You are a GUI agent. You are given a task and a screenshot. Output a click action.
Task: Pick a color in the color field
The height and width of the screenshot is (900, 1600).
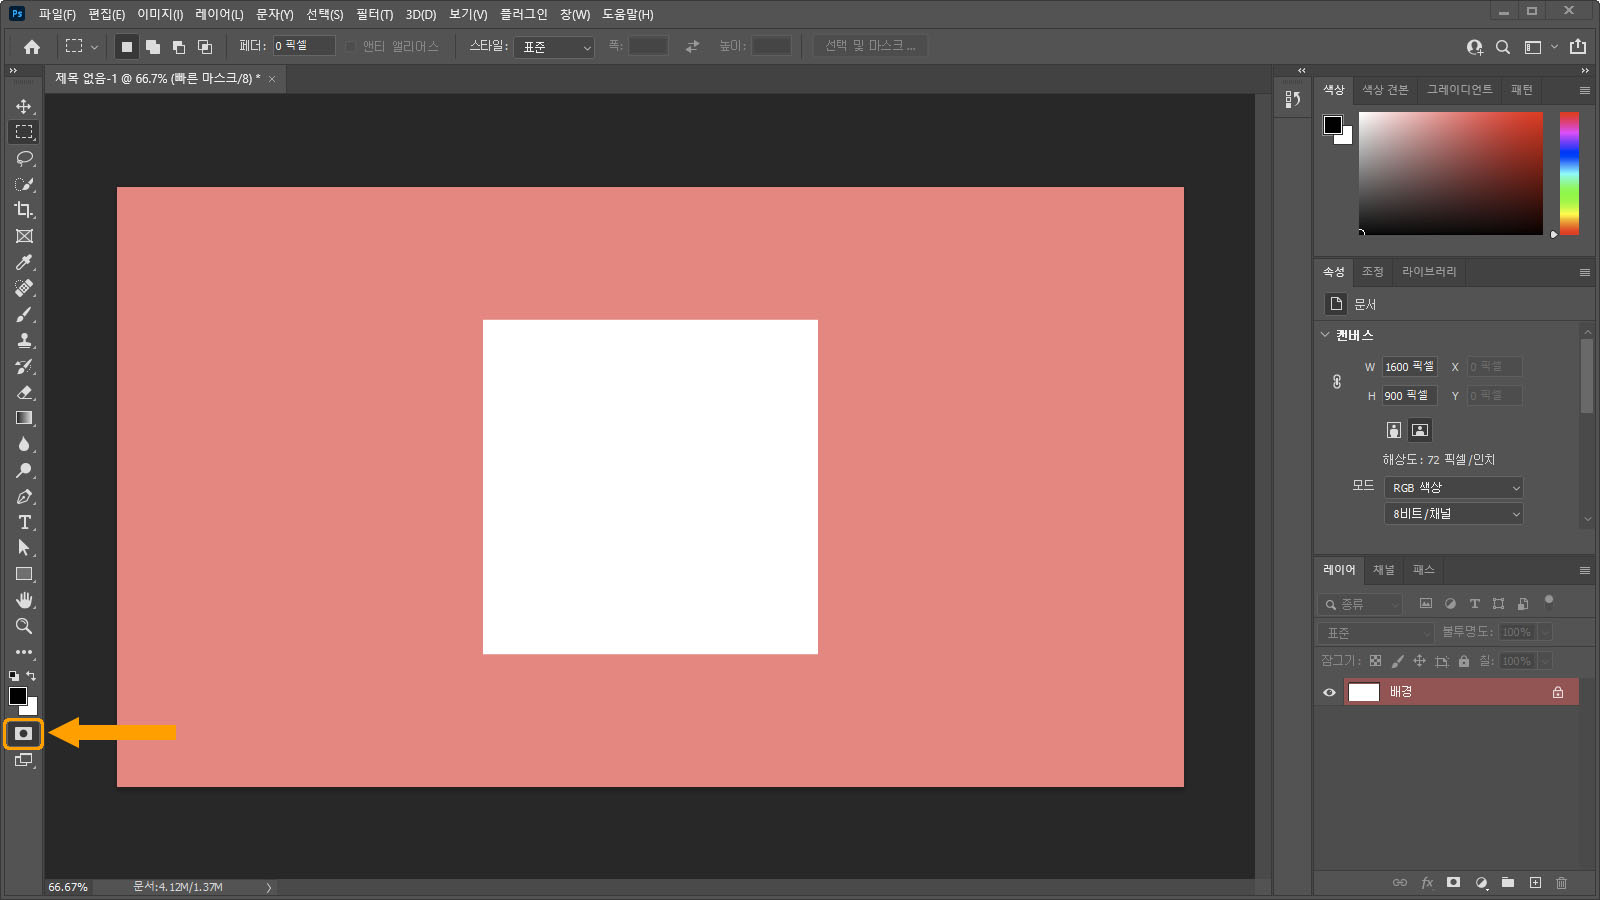[1450, 173]
